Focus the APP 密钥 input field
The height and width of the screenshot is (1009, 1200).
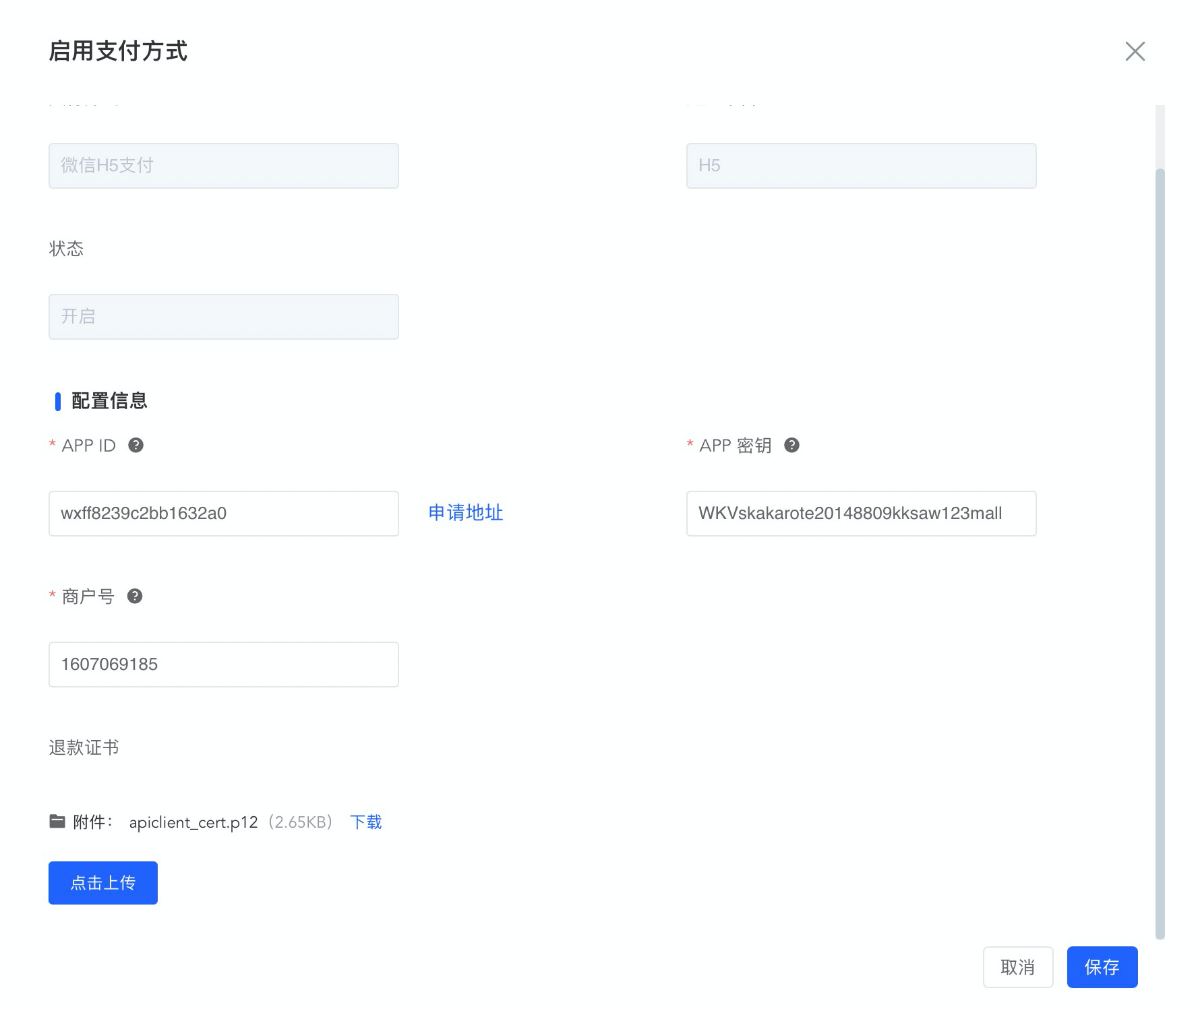(x=860, y=513)
